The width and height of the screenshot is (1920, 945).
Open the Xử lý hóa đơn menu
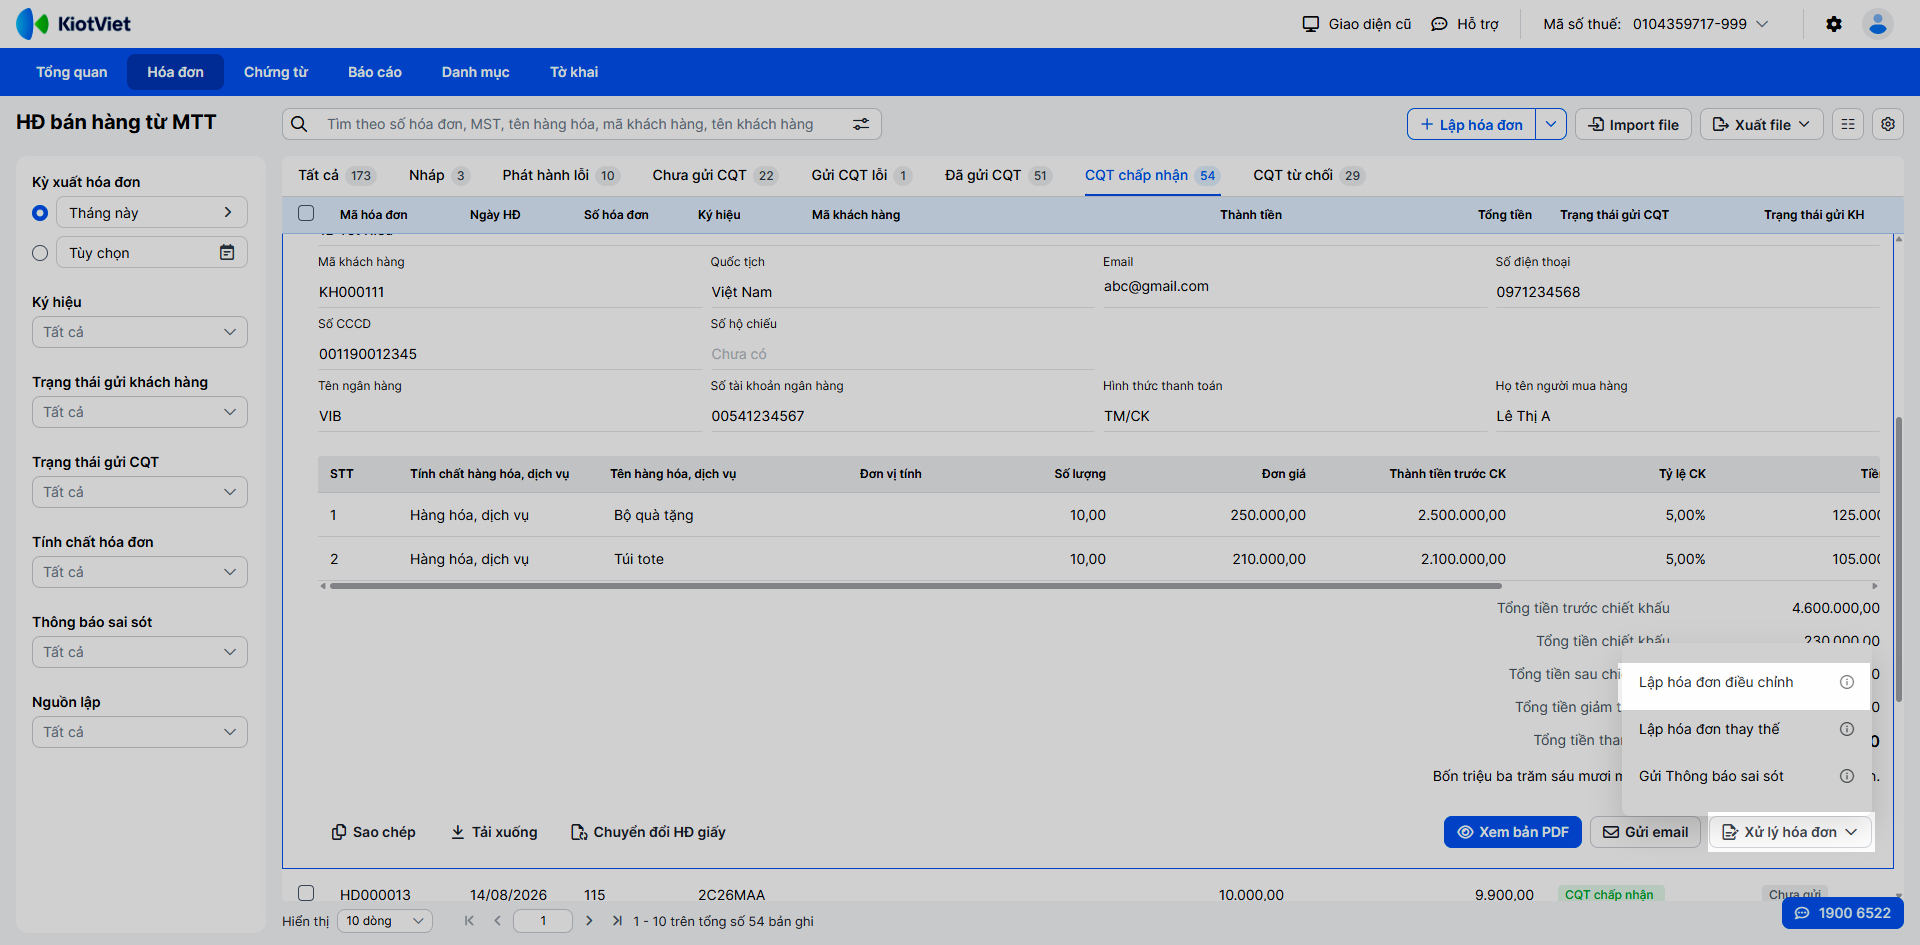1790,832
